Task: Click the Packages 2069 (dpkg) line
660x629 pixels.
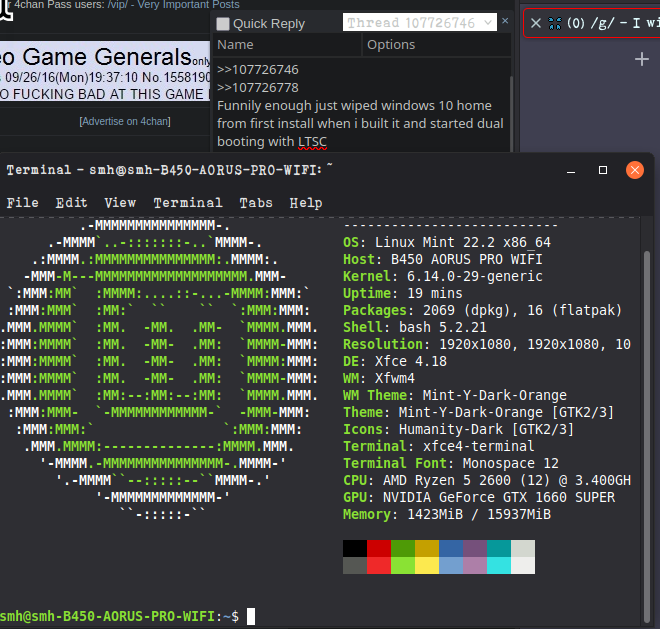Action: tap(482, 310)
